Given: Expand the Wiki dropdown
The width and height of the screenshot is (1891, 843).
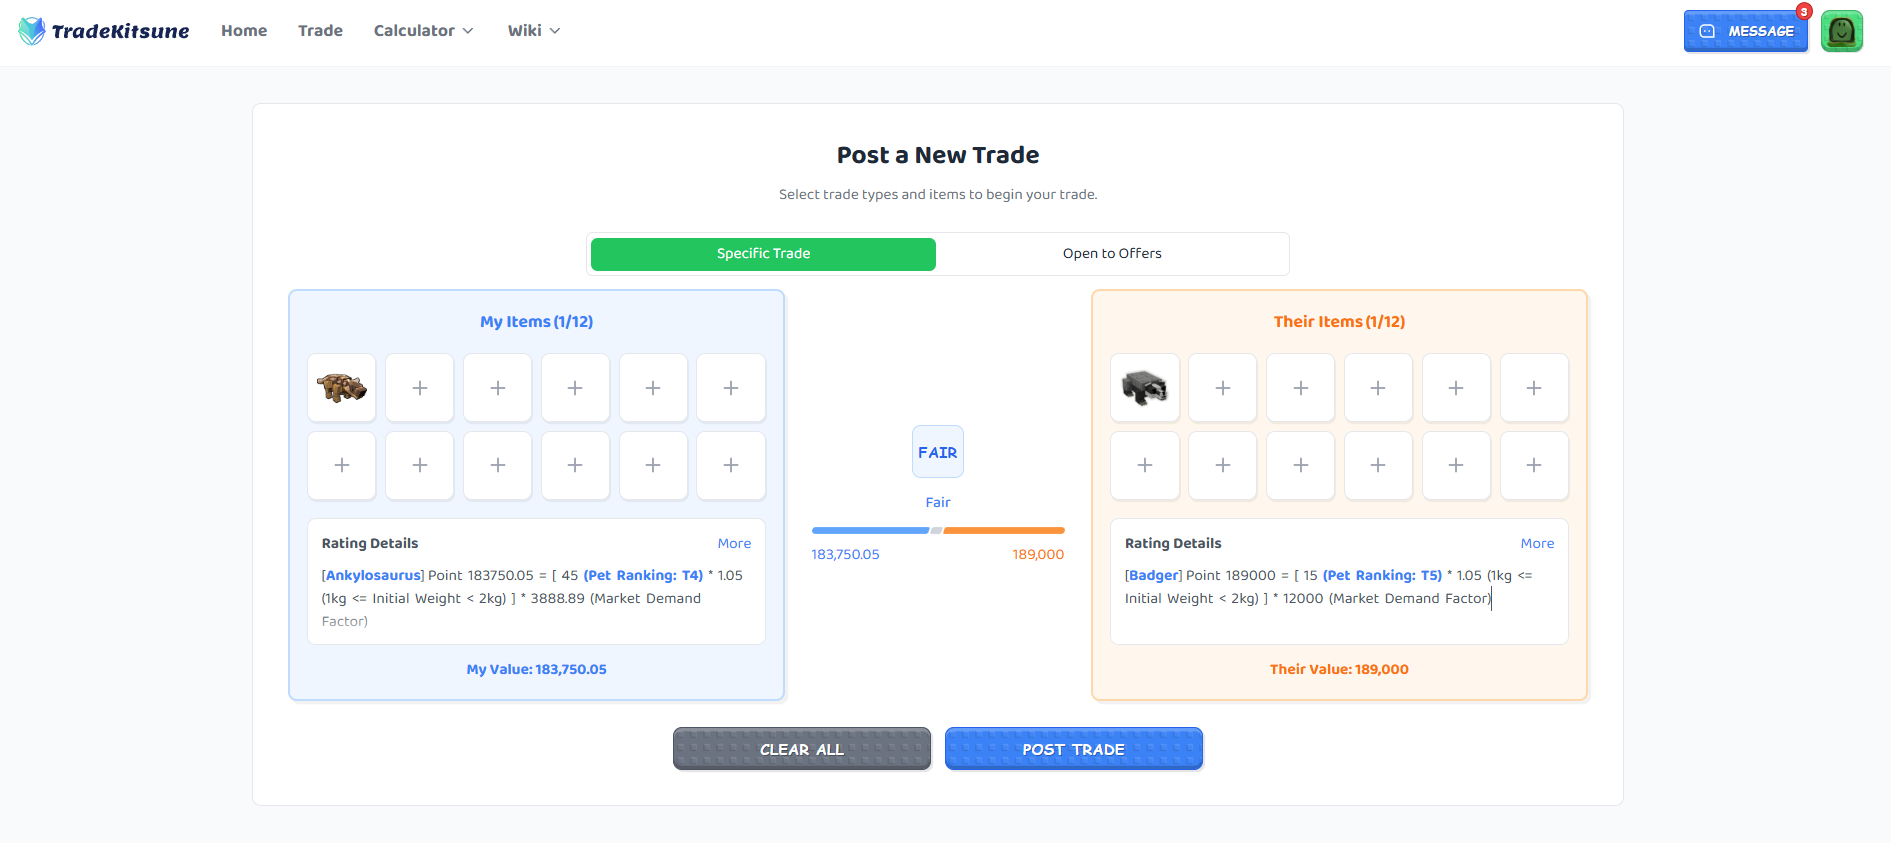Looking at the screenshot, I should 532,30.
